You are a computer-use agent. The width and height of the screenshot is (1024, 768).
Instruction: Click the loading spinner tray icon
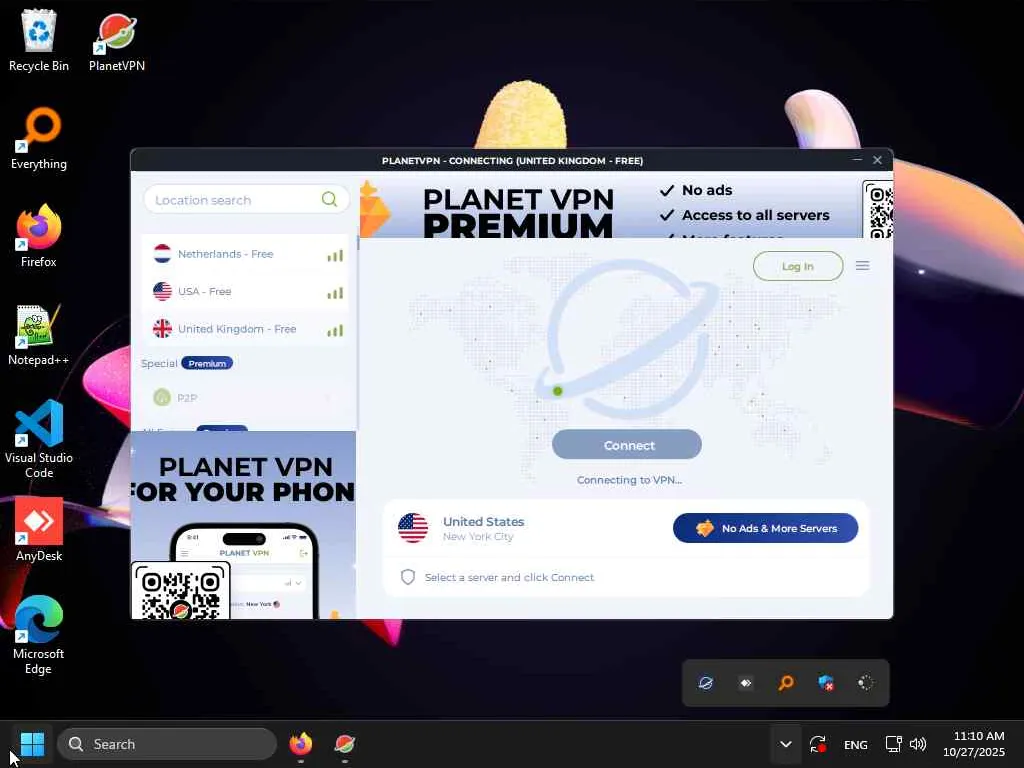pyautogui.click(x=865, y=683)
